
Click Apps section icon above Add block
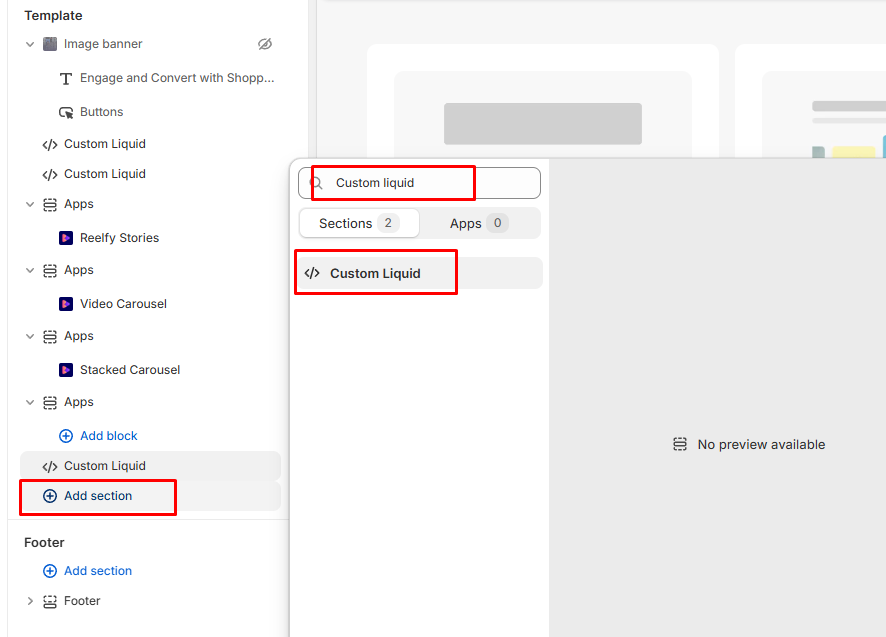pos(50,402)
